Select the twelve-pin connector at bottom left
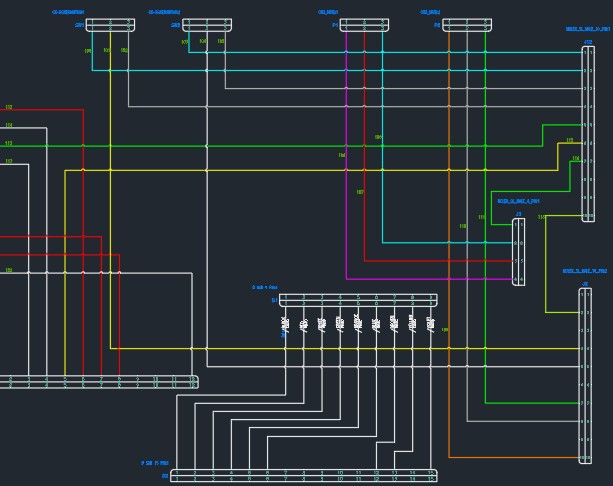 98,382
